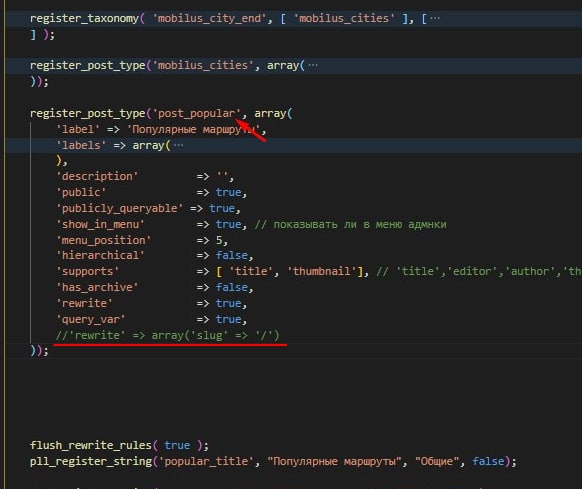Viewport: 582px width, 489px height.
Task: Click the value 5 of menu_position
Action: (x=219, y=240)
